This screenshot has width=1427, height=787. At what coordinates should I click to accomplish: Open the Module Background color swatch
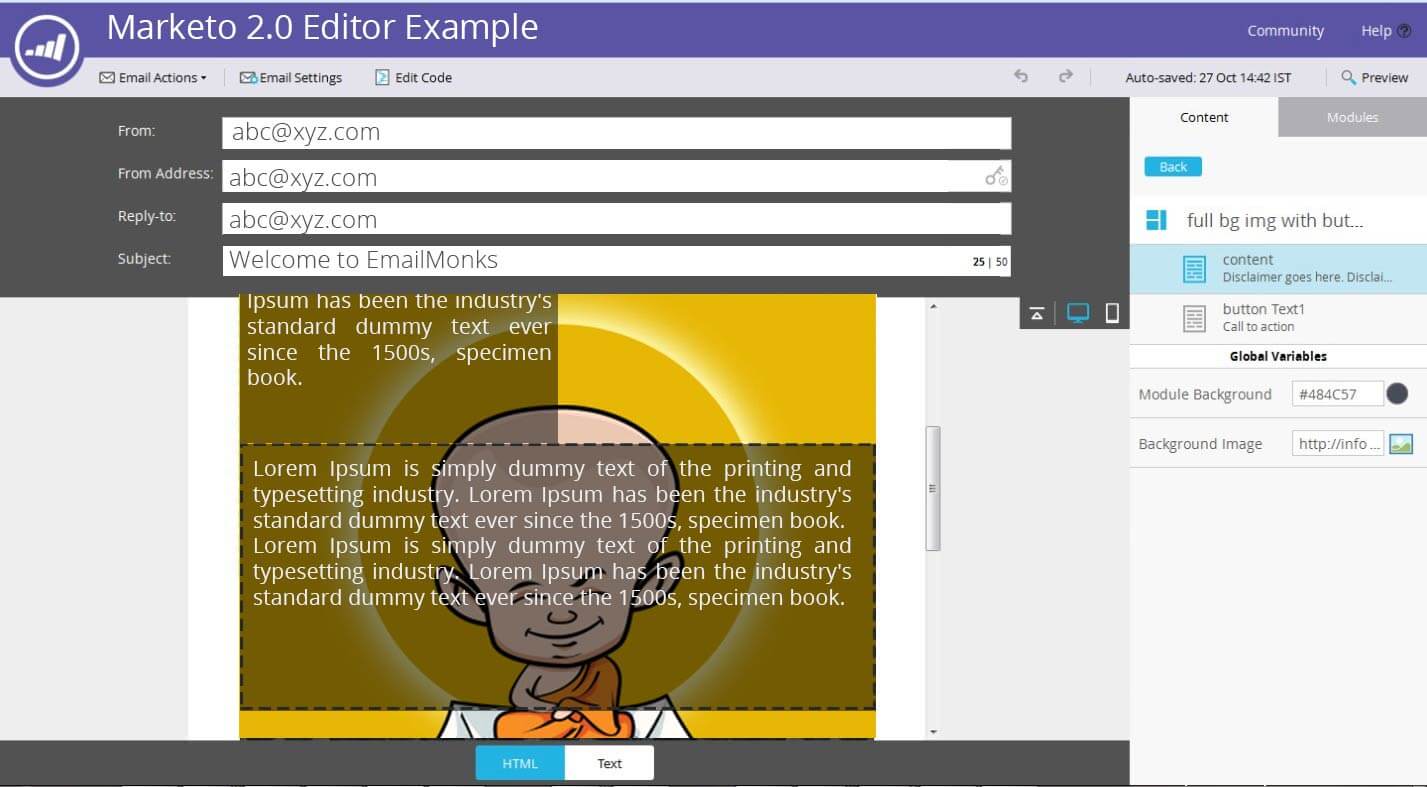(x=1398, y=394)
